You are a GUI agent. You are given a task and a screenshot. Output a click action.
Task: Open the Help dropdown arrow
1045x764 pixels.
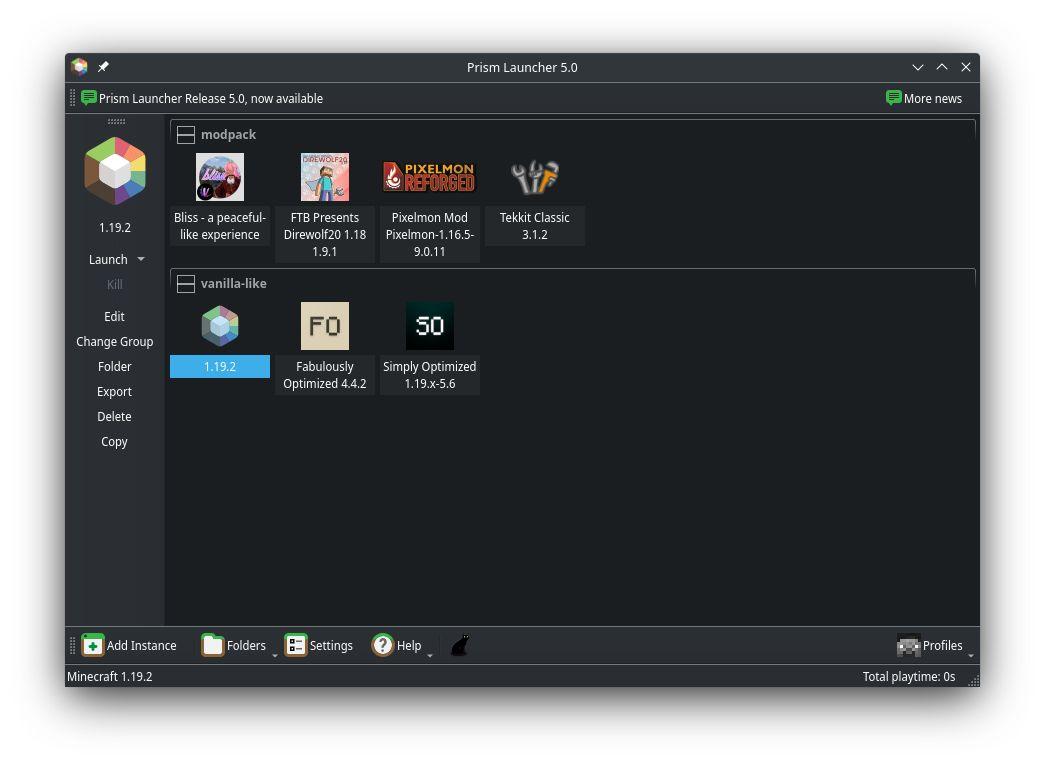430,655
